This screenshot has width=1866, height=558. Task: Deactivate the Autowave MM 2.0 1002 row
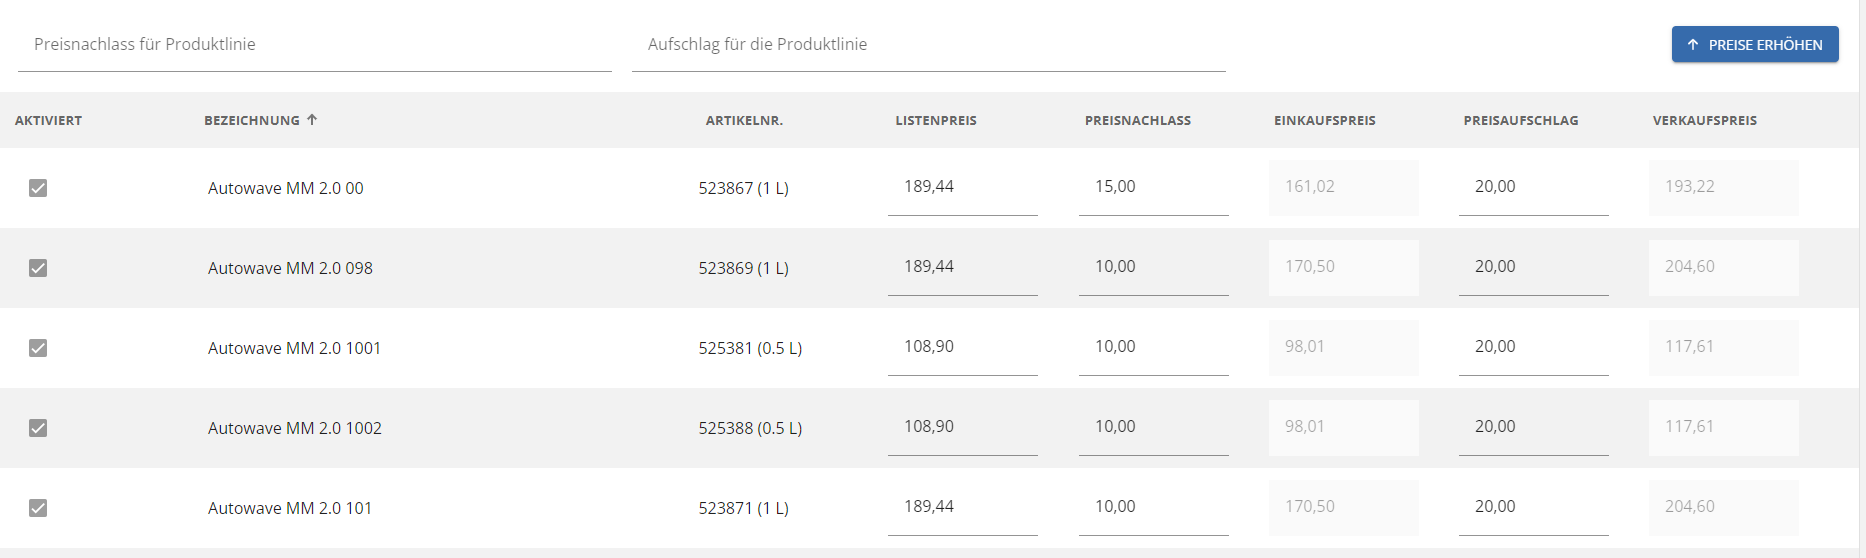(x=38, y=428)
